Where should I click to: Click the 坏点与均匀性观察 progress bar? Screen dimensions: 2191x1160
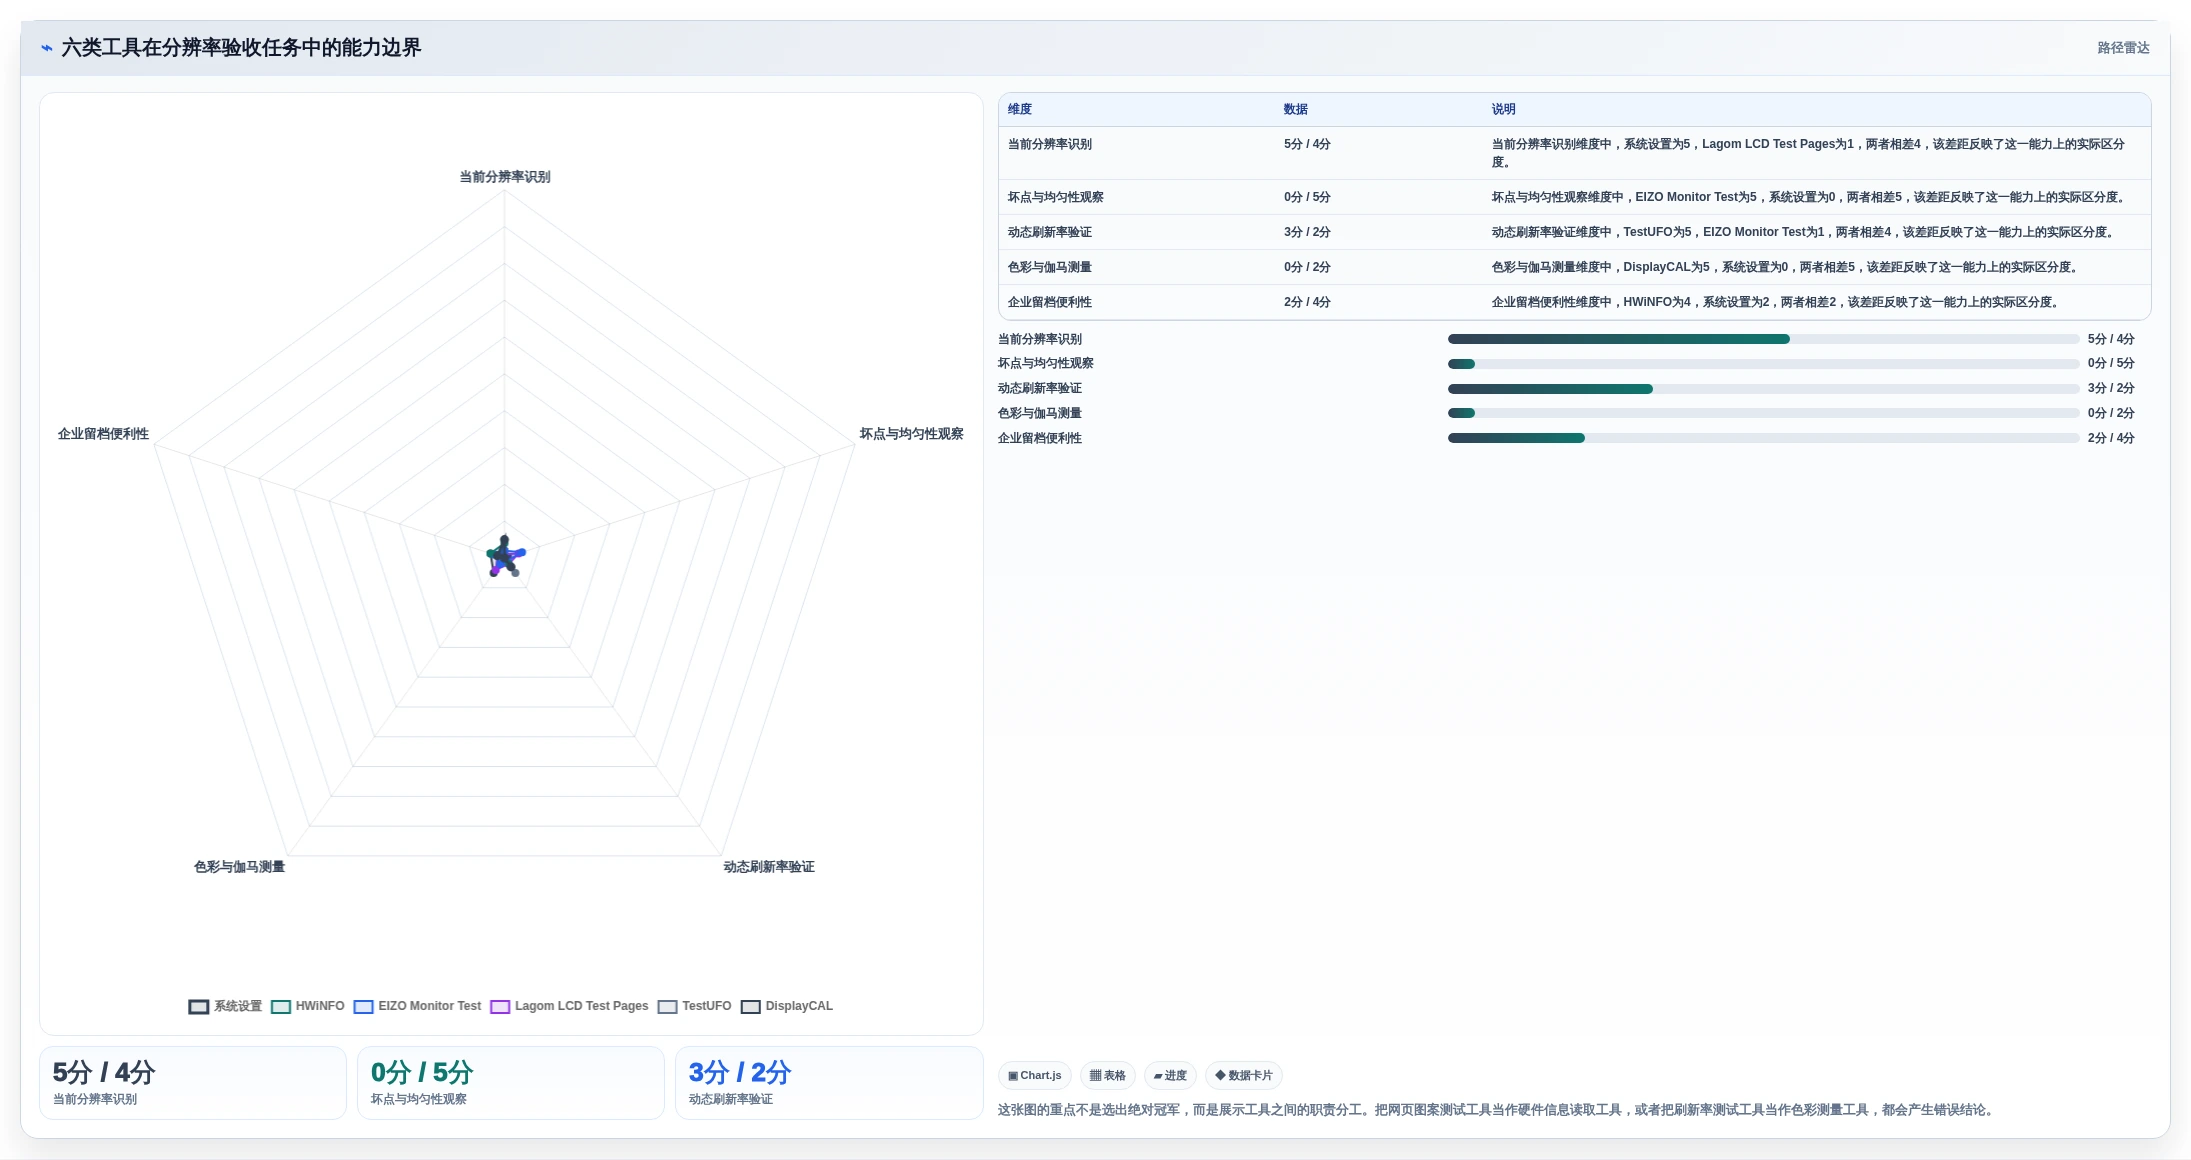click(x=1763, y=364)
